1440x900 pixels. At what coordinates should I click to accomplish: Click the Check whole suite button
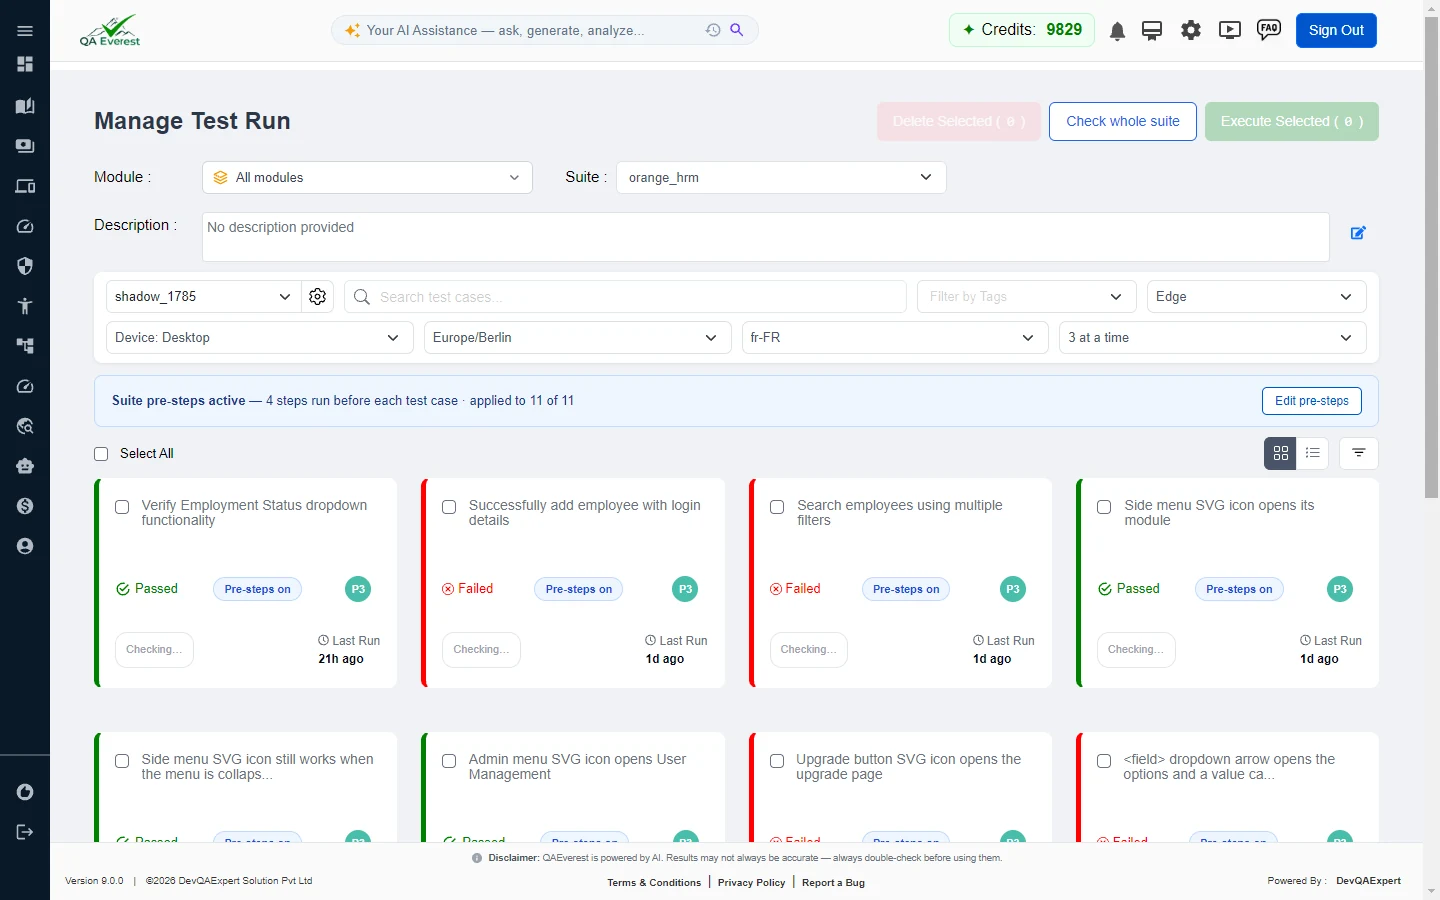[1123, 122]
